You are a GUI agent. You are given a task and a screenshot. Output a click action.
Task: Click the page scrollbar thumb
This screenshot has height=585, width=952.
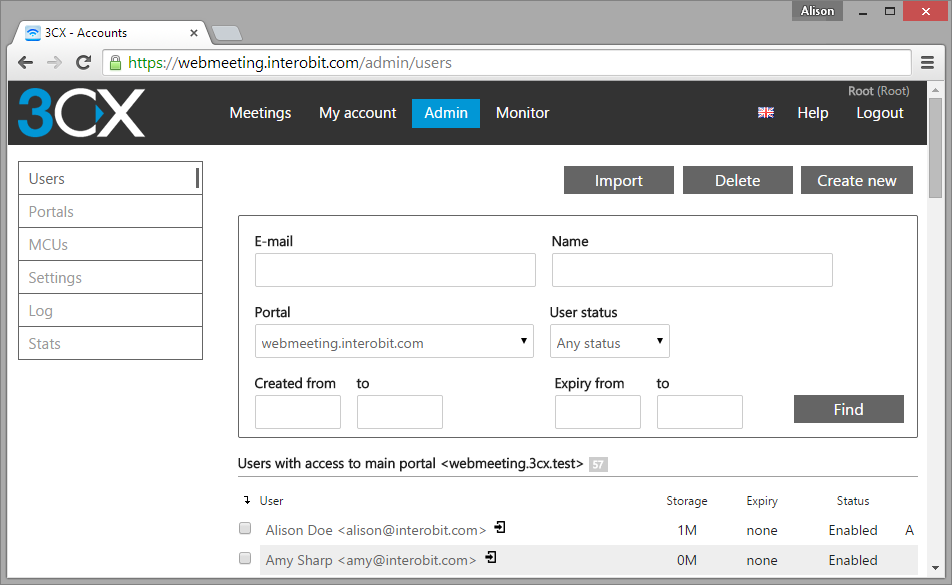936,148
